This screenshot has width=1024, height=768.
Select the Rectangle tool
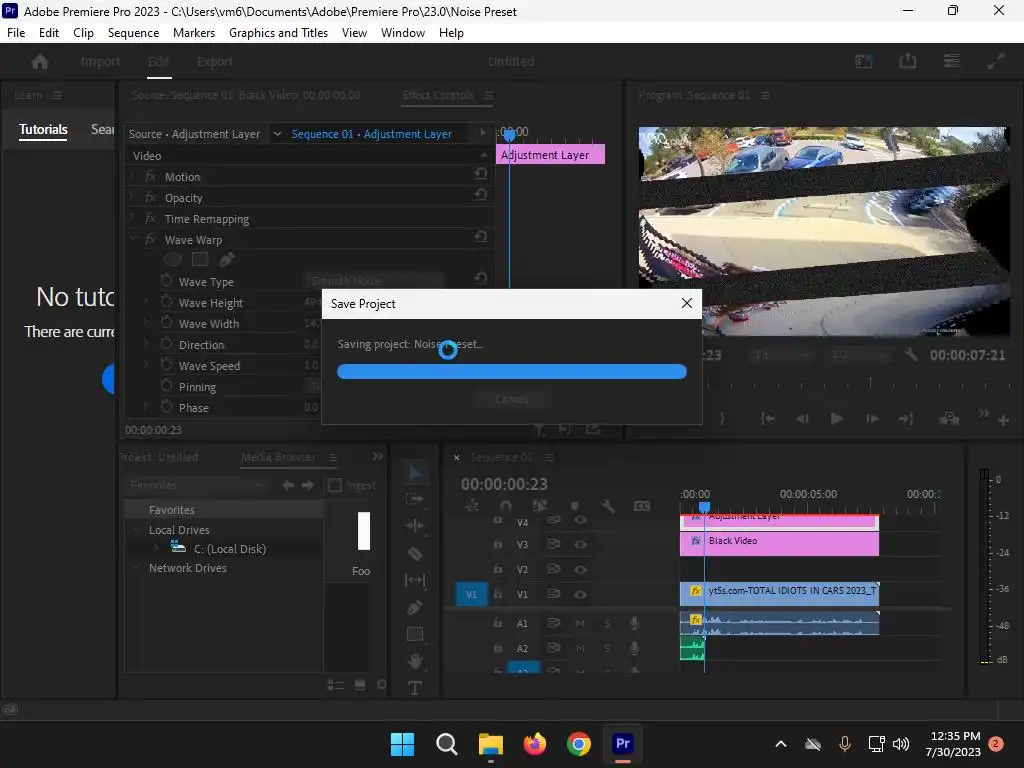pyautogui.click(x=415, y=634)
